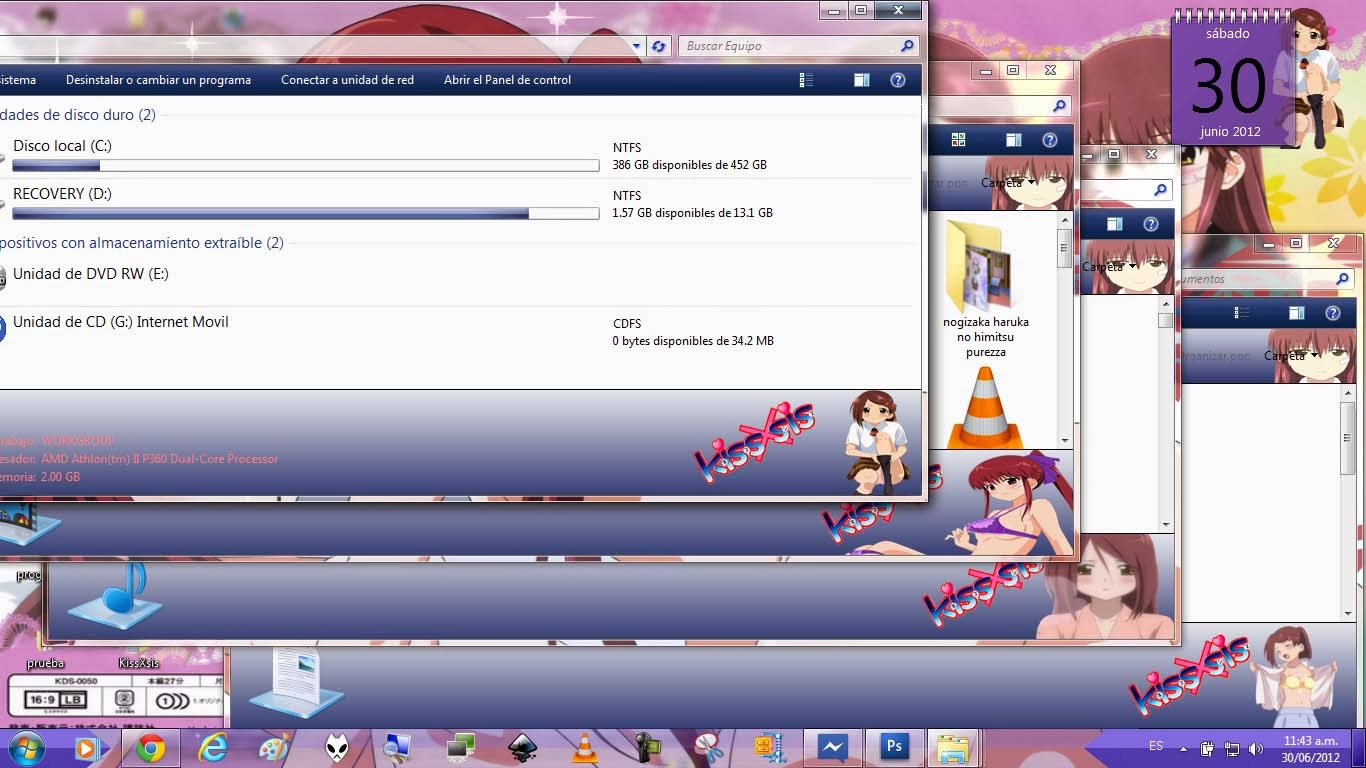Show hidden tray icons arrow
Screen dimensions: 1366x768
coord(1184,749)
